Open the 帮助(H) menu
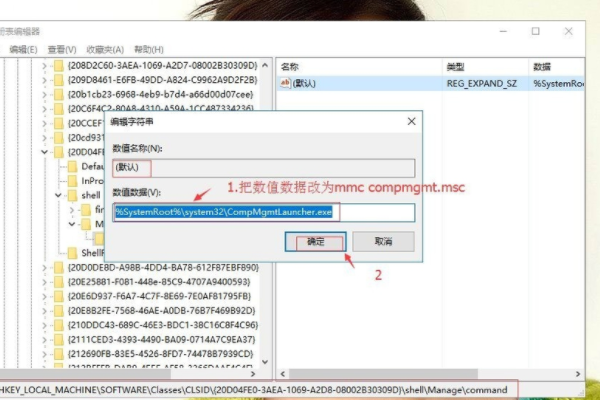600x400 pixels. (149, 49)
